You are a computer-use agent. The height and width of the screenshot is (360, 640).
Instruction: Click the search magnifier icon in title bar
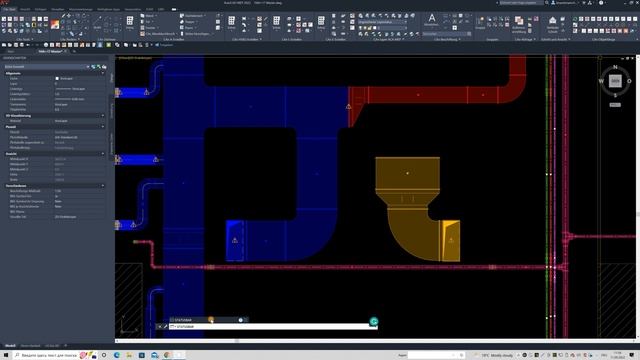click(x=547, y=2)
